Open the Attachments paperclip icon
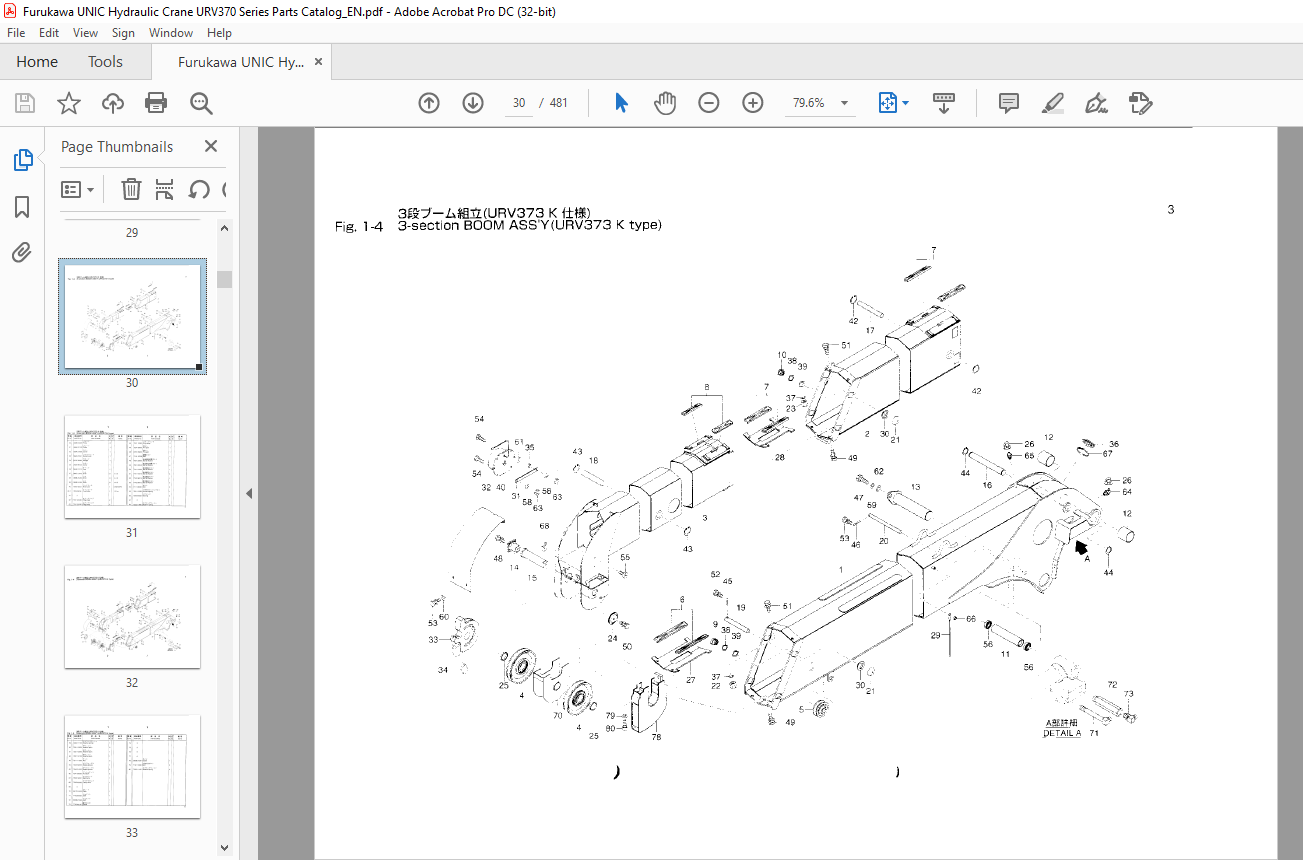Screen dimensions: 1303x860 coord(22,252)
